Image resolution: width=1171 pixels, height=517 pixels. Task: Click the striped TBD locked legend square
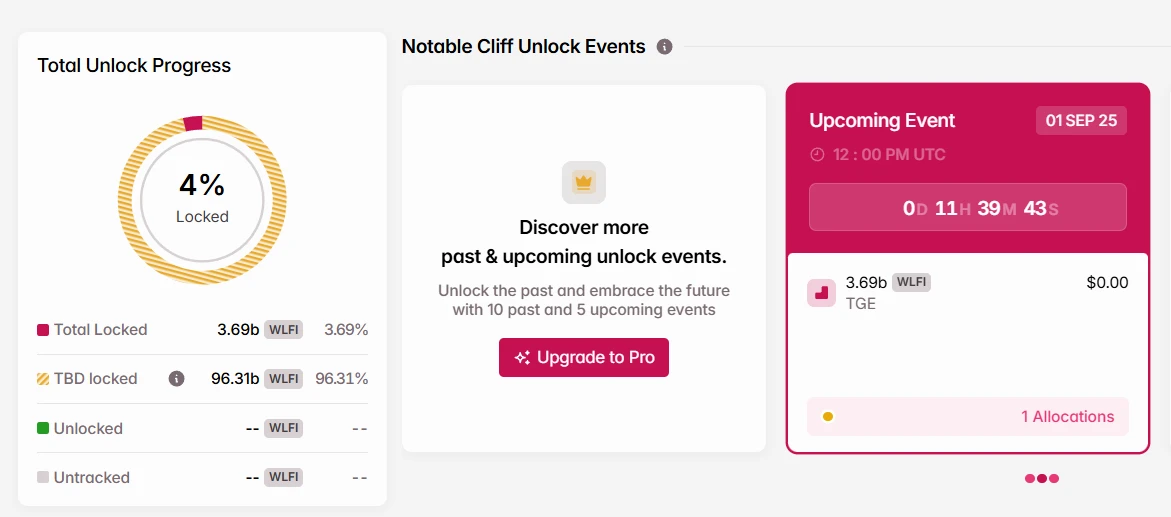43,379
